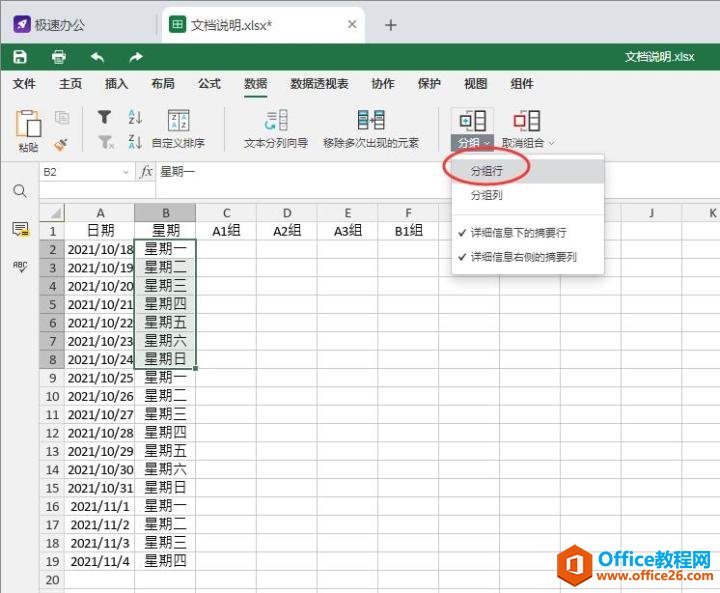Open the 文件 menu
This screenshot has height=593, width=720.
[24, 84]
